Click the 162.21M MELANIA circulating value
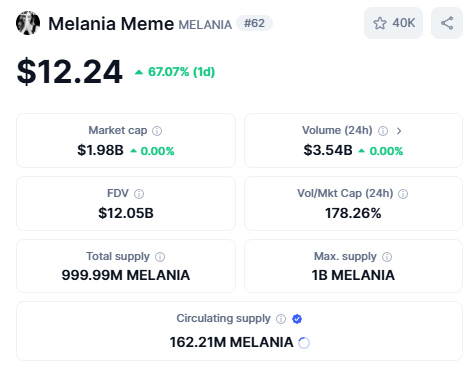This screenshot has width=465, height=368. (x=231, y=342)
